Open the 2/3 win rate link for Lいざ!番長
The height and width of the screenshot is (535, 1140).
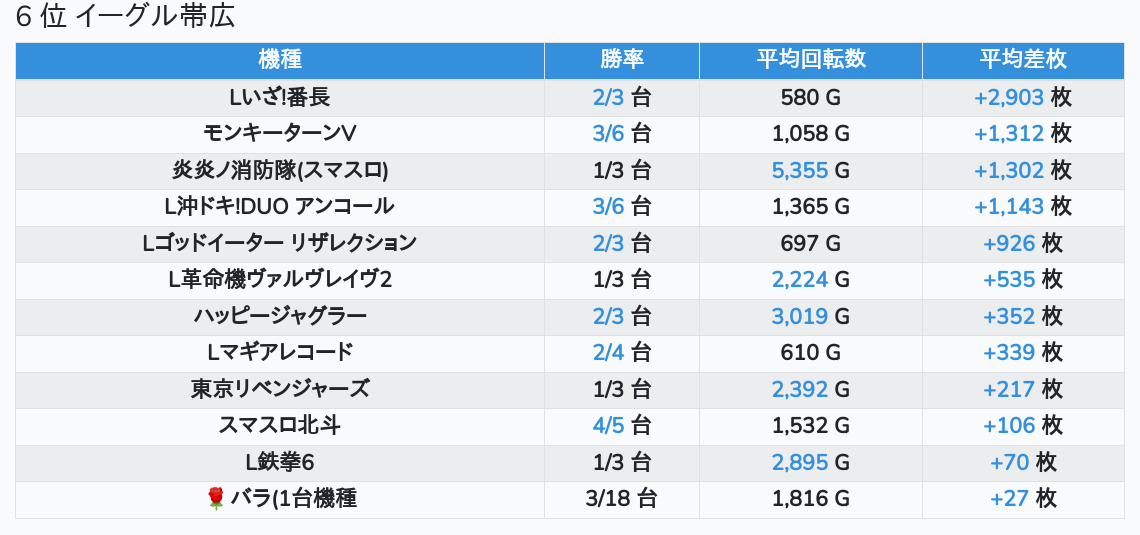click(x=608, y=97)
